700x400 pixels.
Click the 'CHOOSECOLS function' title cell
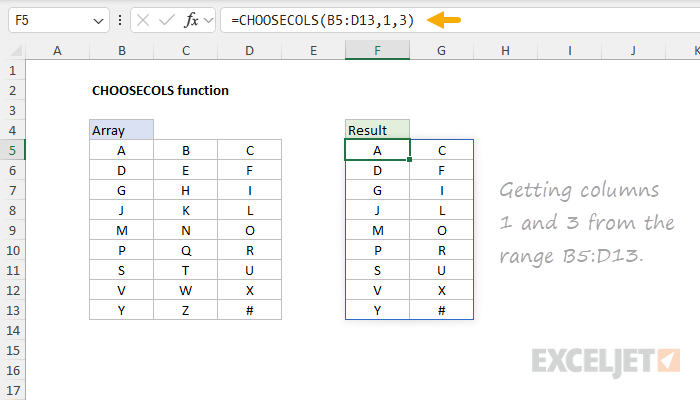(160, 90)
